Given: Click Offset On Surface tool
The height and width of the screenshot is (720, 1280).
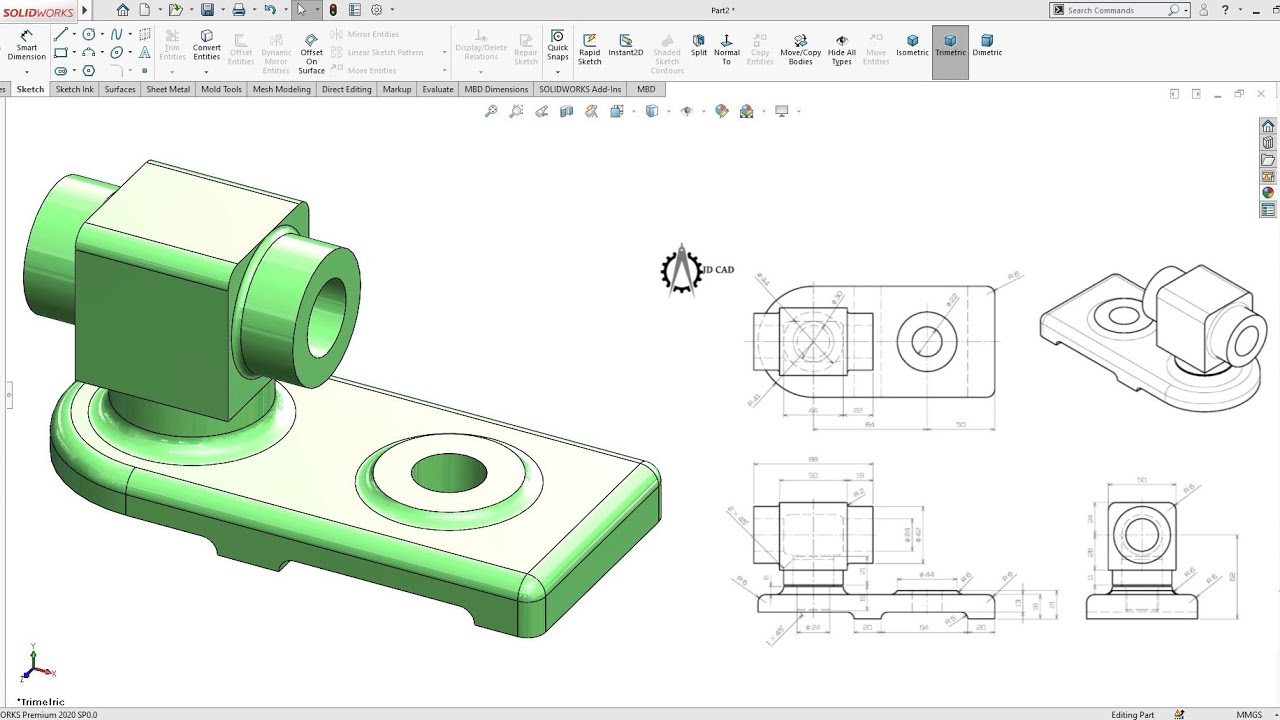Looking at the screenshot, I should (x=311, y=53).
